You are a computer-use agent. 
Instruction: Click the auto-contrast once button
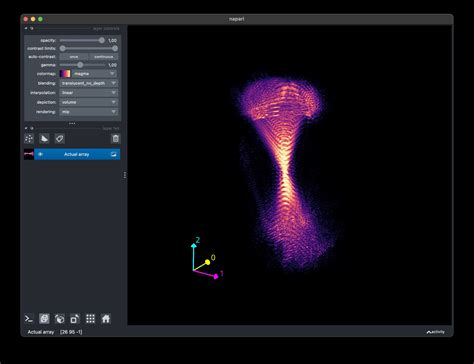(x=74, y=57)
